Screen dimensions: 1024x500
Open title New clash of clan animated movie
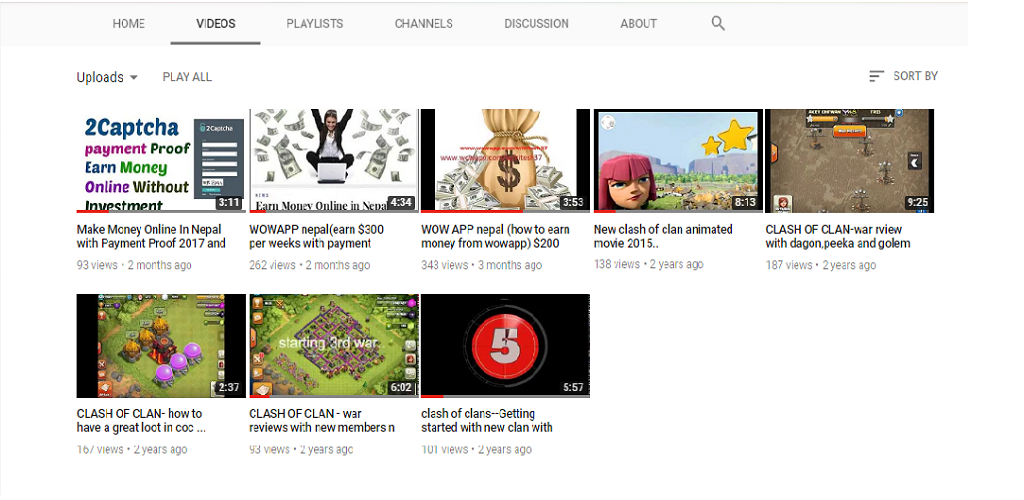click(663, 236)
